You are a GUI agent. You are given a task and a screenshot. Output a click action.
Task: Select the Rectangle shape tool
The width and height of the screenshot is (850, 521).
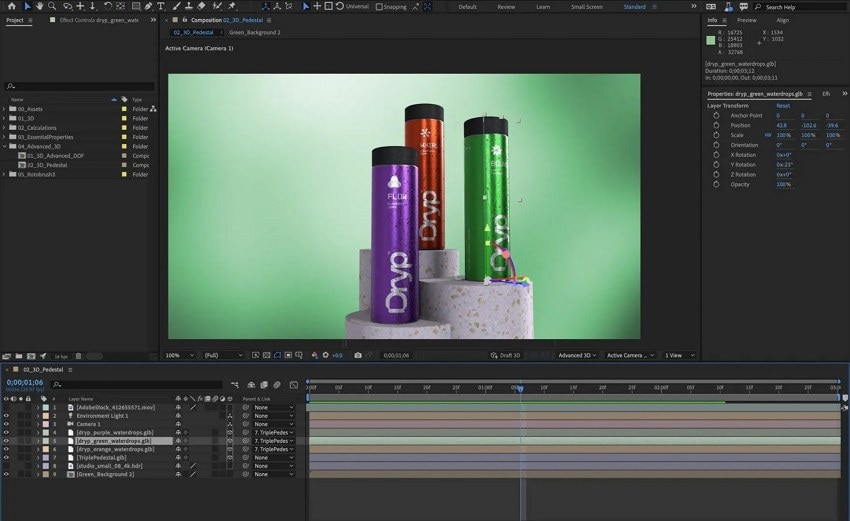click(136, 7)
